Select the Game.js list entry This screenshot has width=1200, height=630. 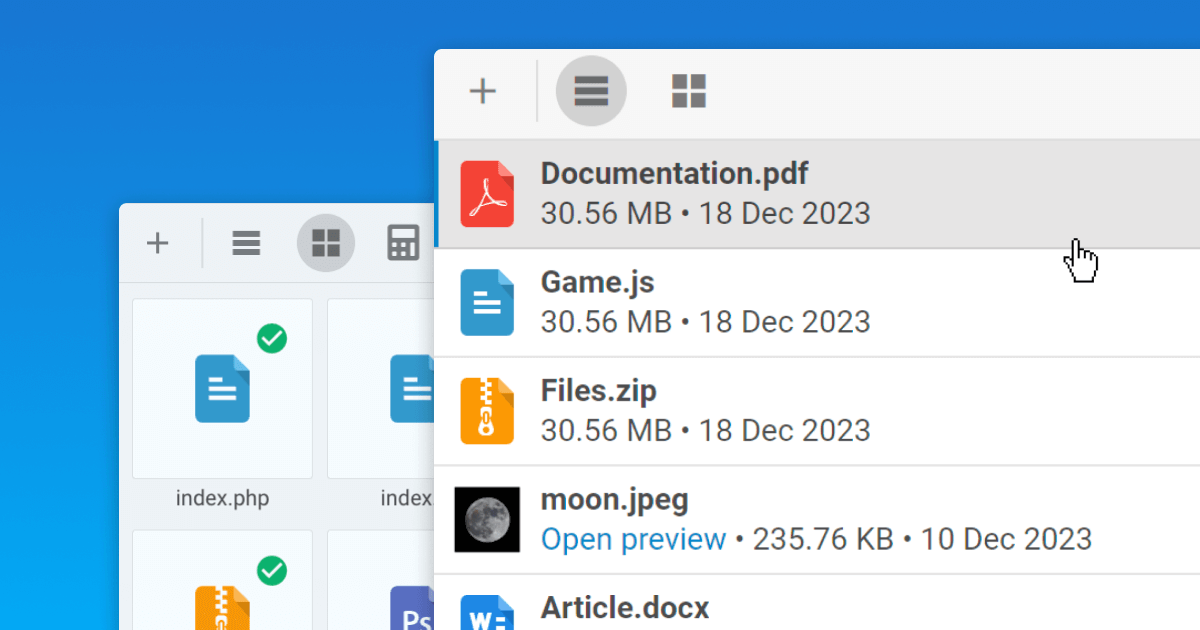pos(800,302)
